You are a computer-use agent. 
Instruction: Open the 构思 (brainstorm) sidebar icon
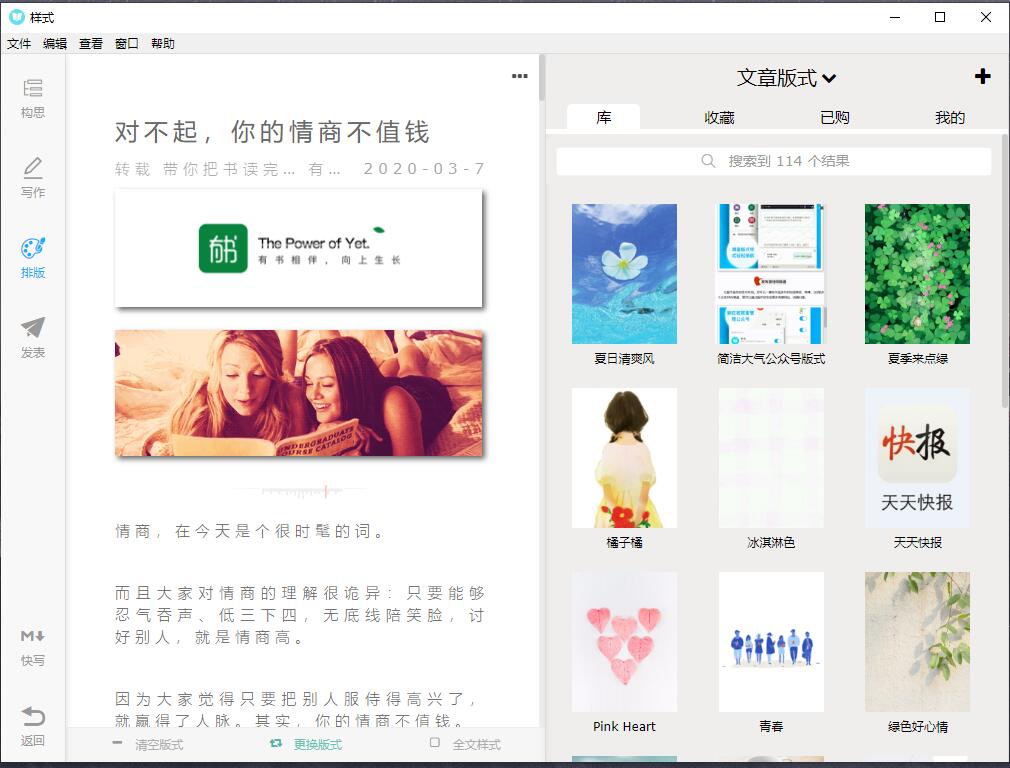pyautogui.click(x=33, y=89)
